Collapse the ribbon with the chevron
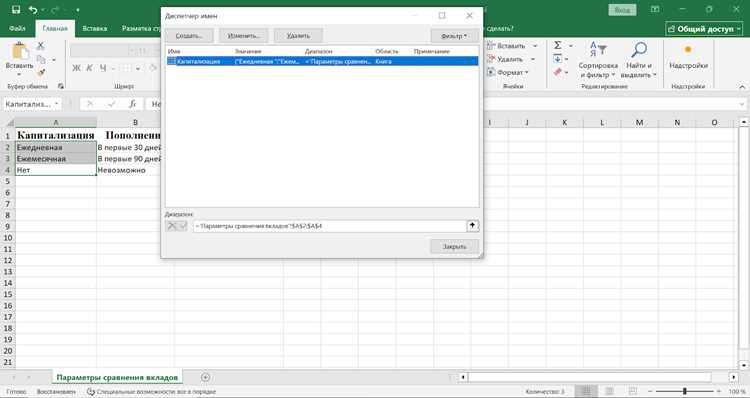Screen dimensions: 750x398 pos(742,87)
